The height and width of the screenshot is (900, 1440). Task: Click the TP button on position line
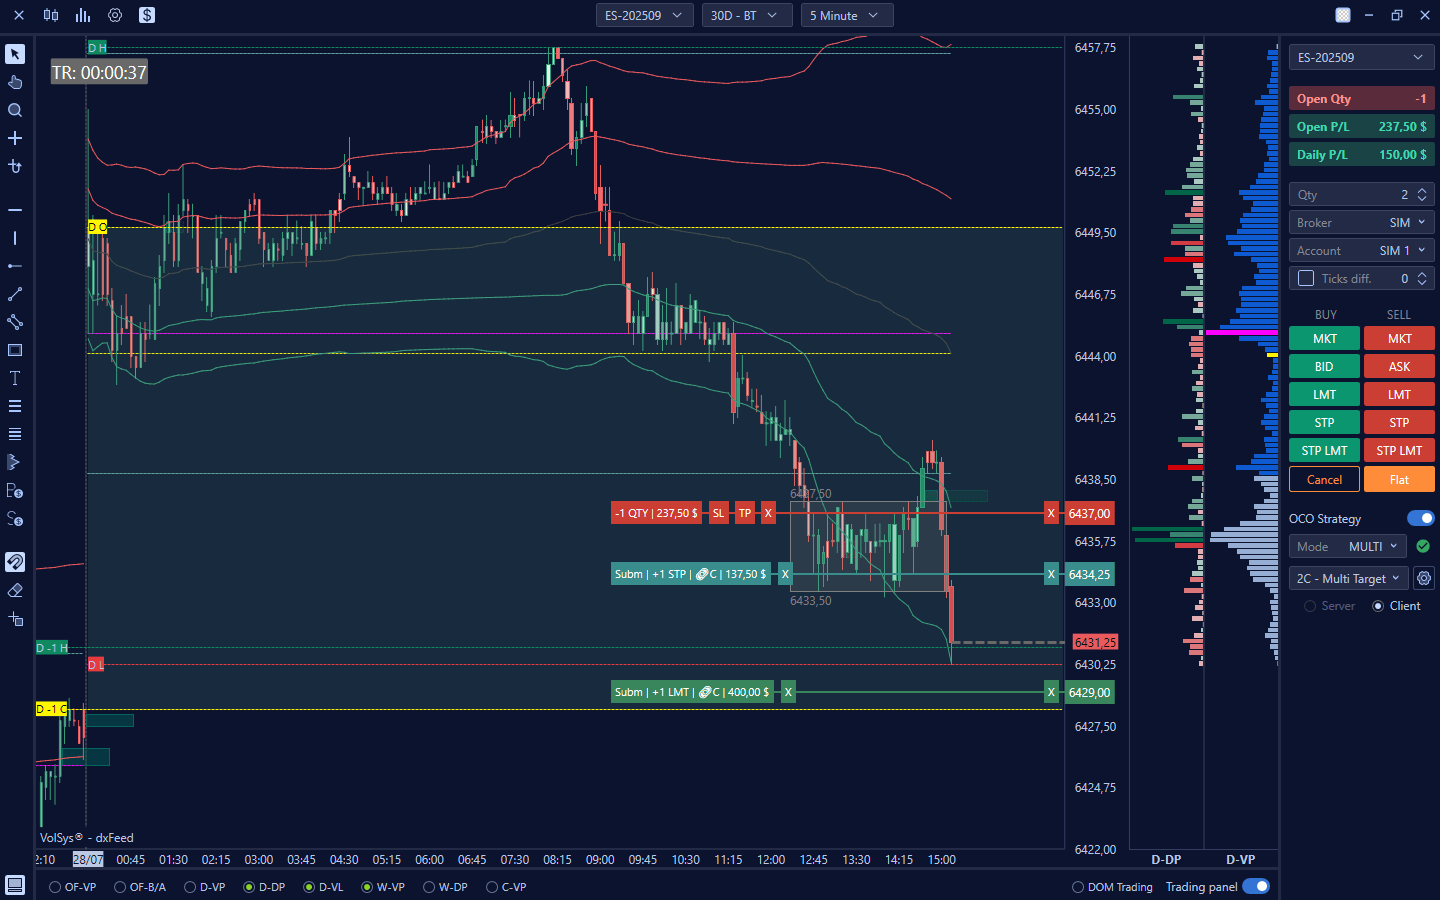pos(745,513)
